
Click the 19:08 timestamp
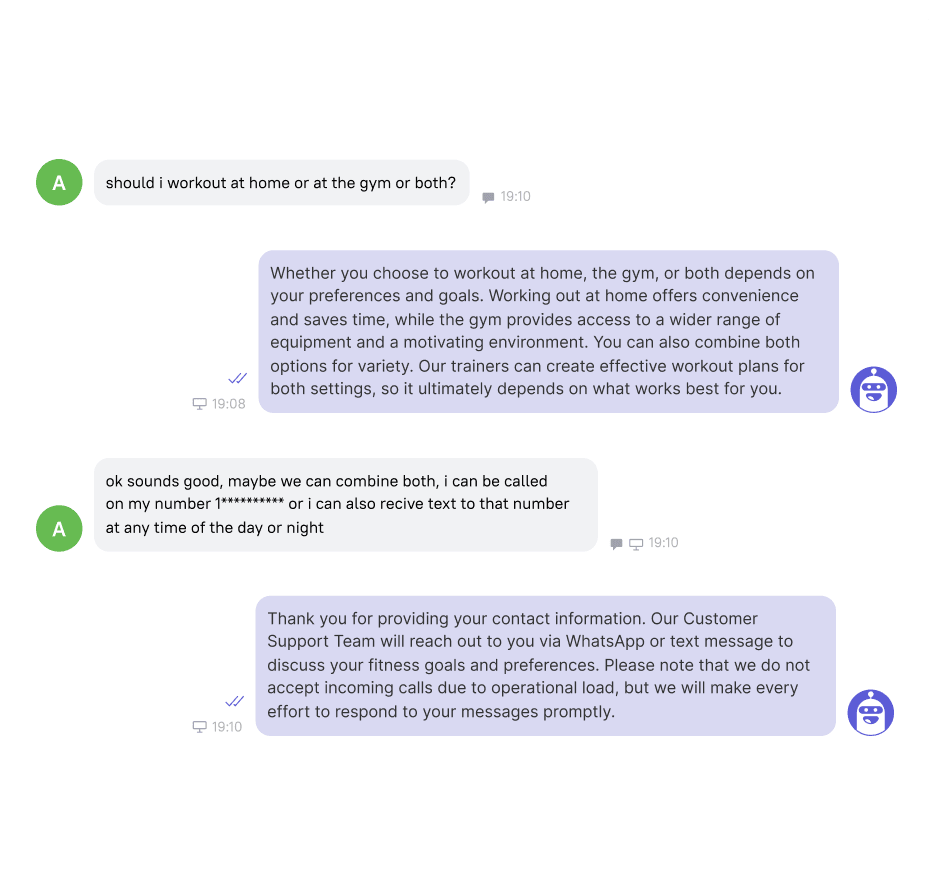click(228, 404)
